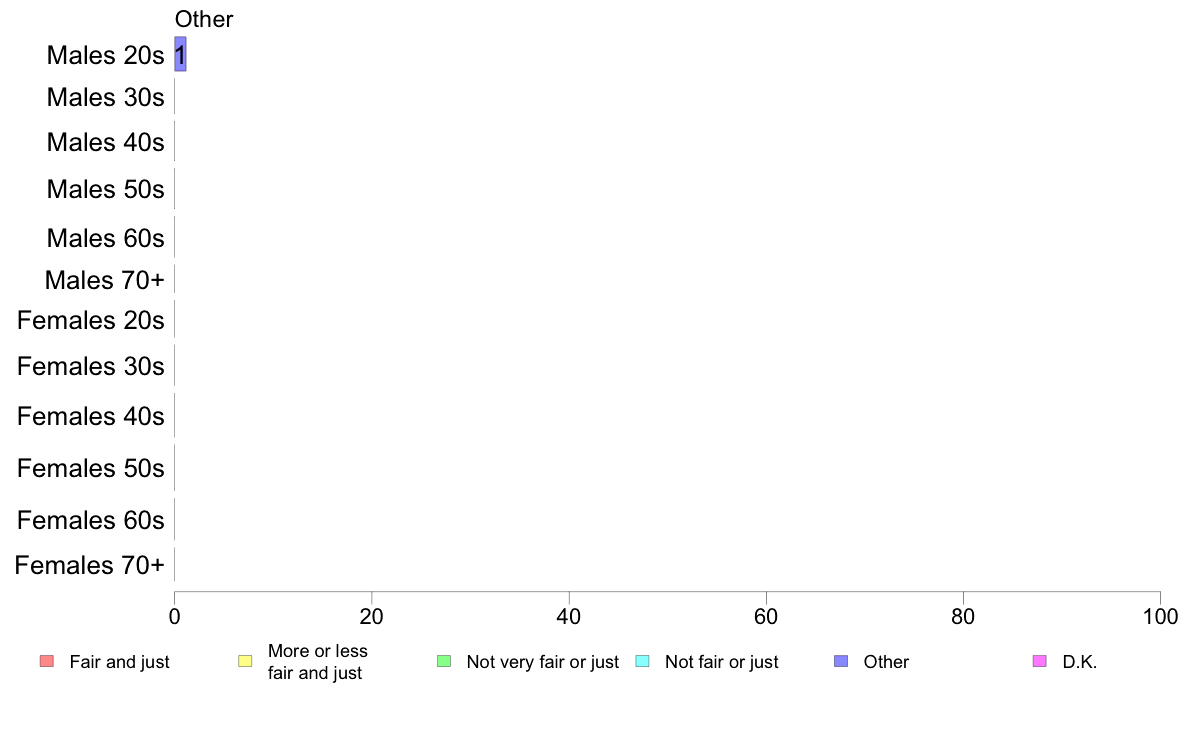Select the Males 70+ row label
Viewport: 1188px width, 736px height.
coord(105,280)
